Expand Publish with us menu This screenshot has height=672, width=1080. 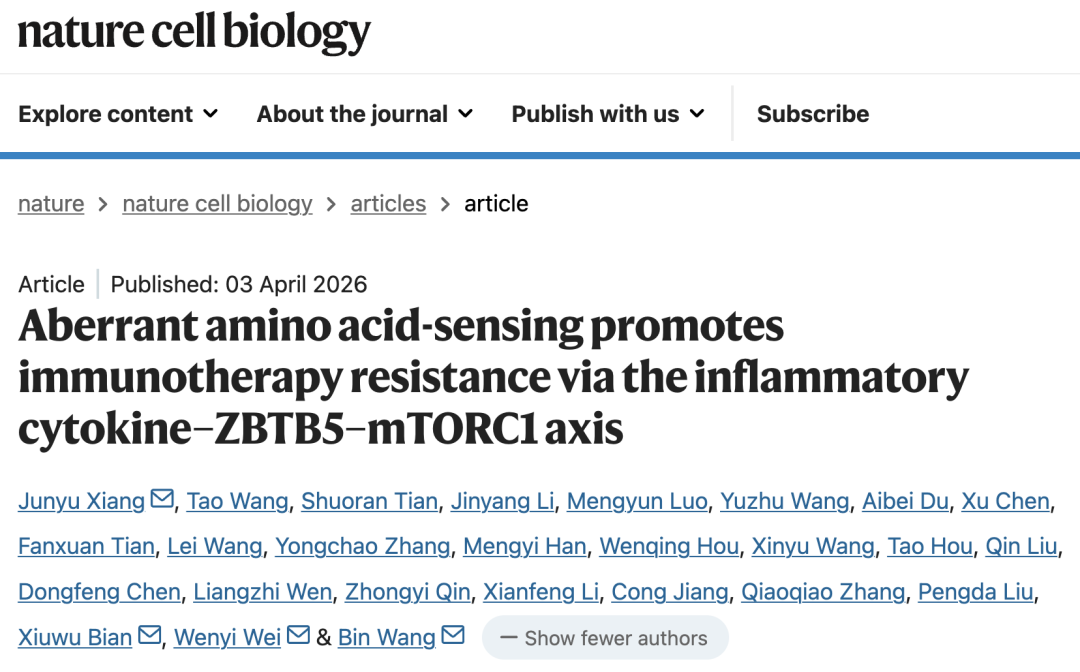607,114
